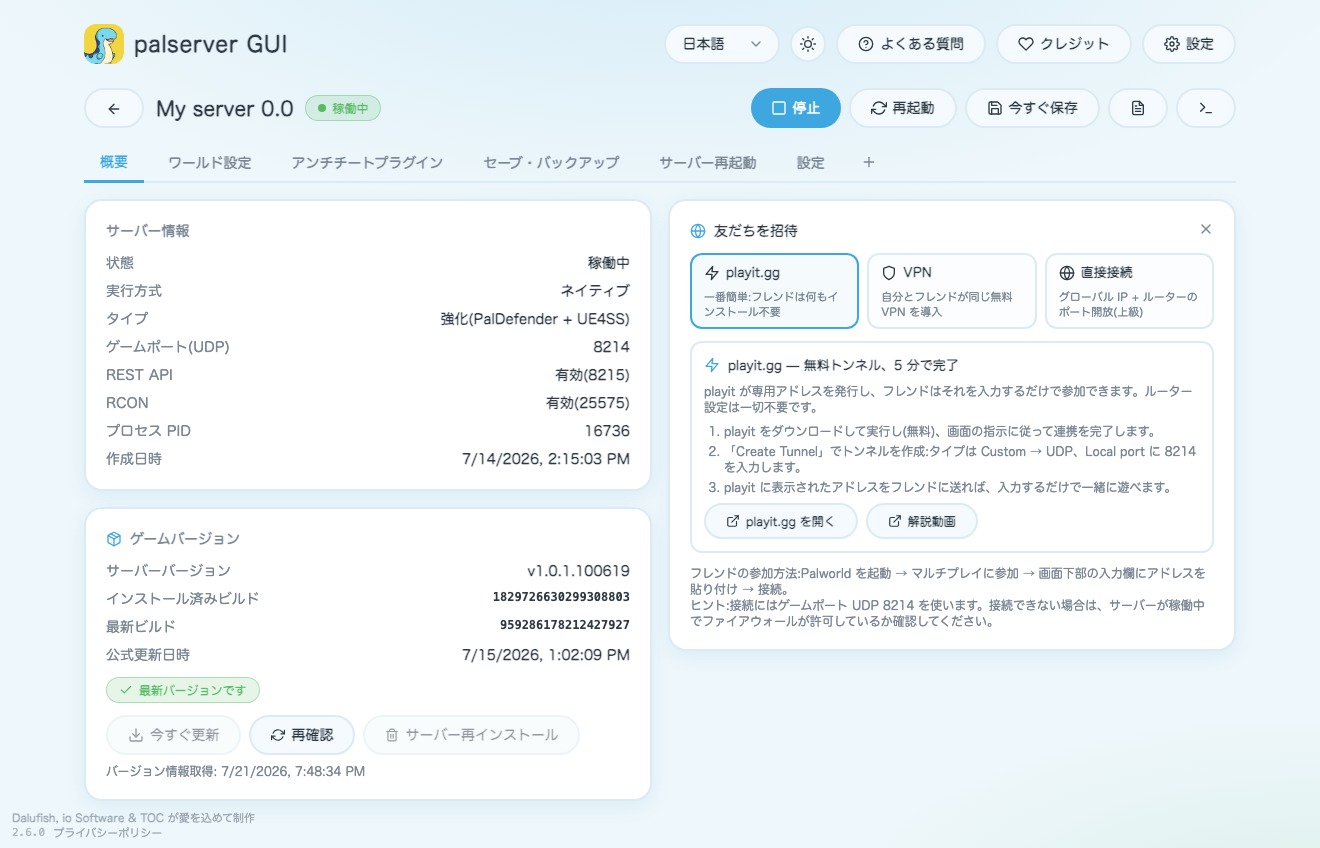
Task: Click the サーバー情報 card heading
Action: click(148, 231)
